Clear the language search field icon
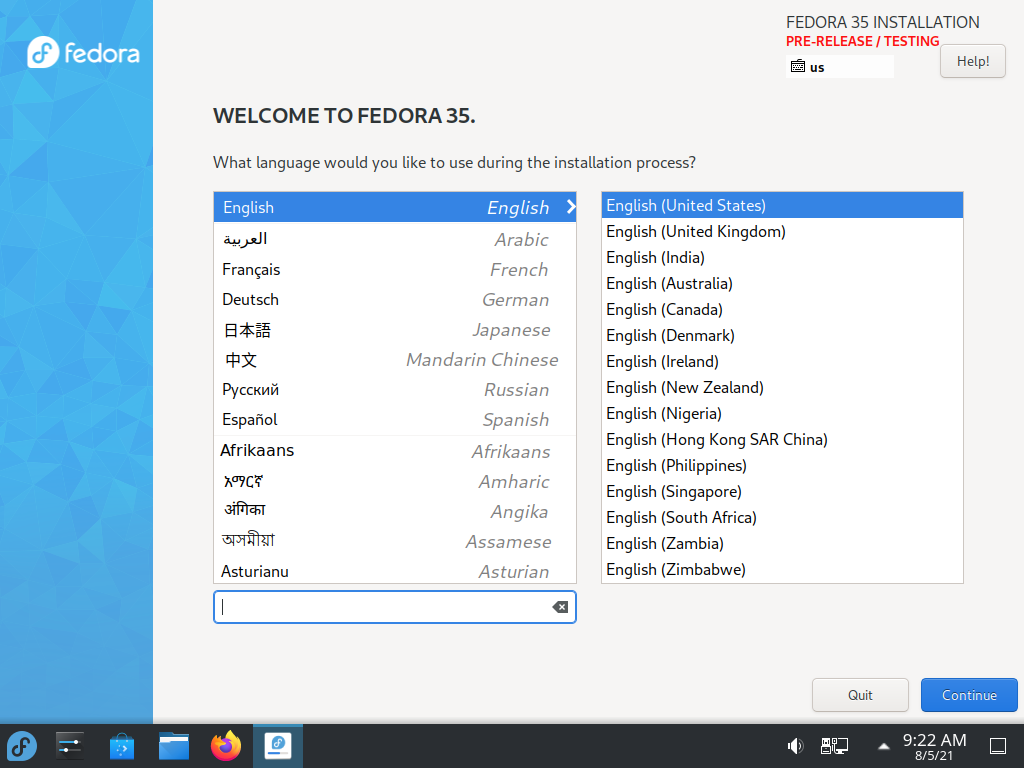 (560, 607)
